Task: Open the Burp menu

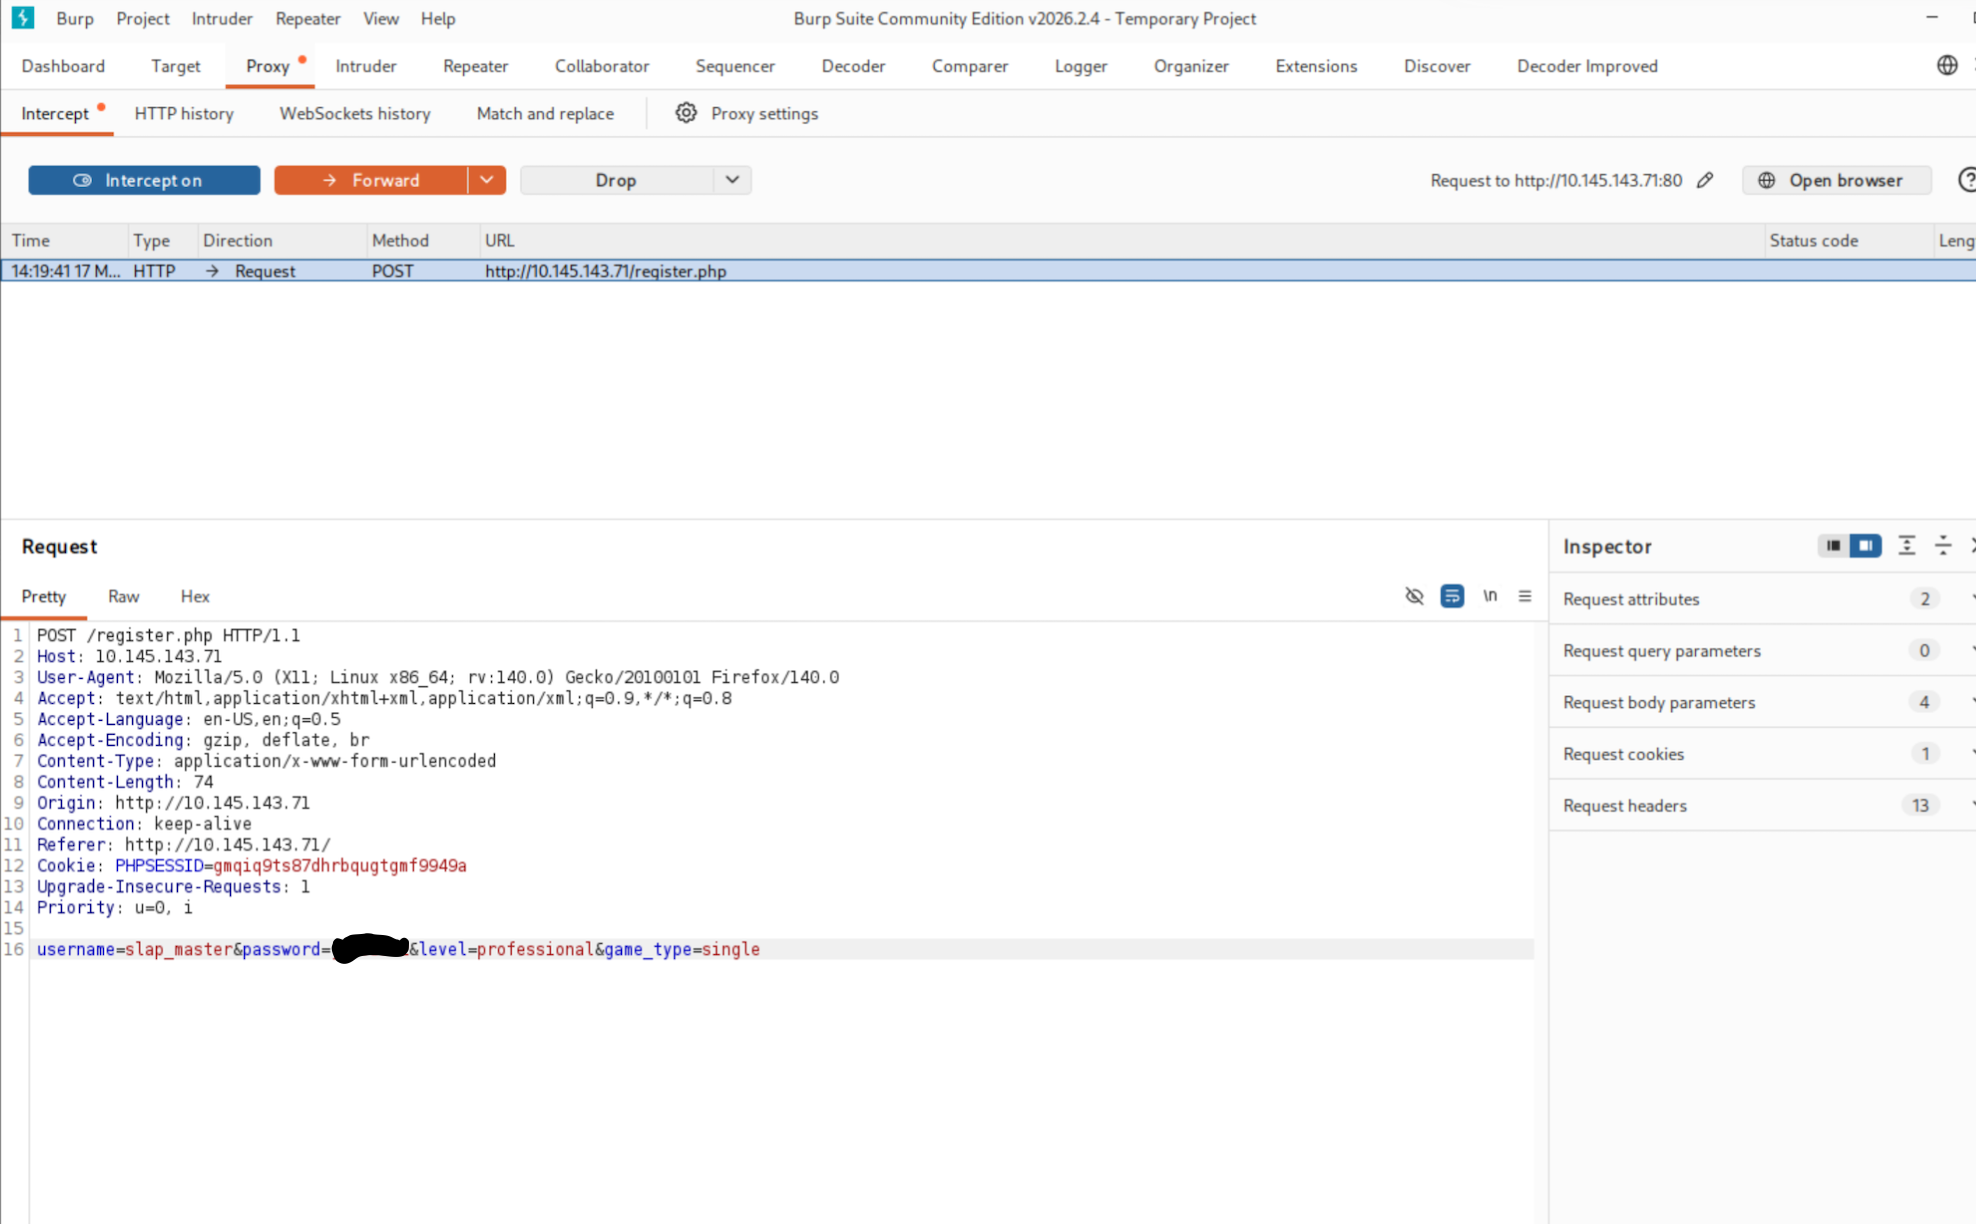Action: click(75, 18)
